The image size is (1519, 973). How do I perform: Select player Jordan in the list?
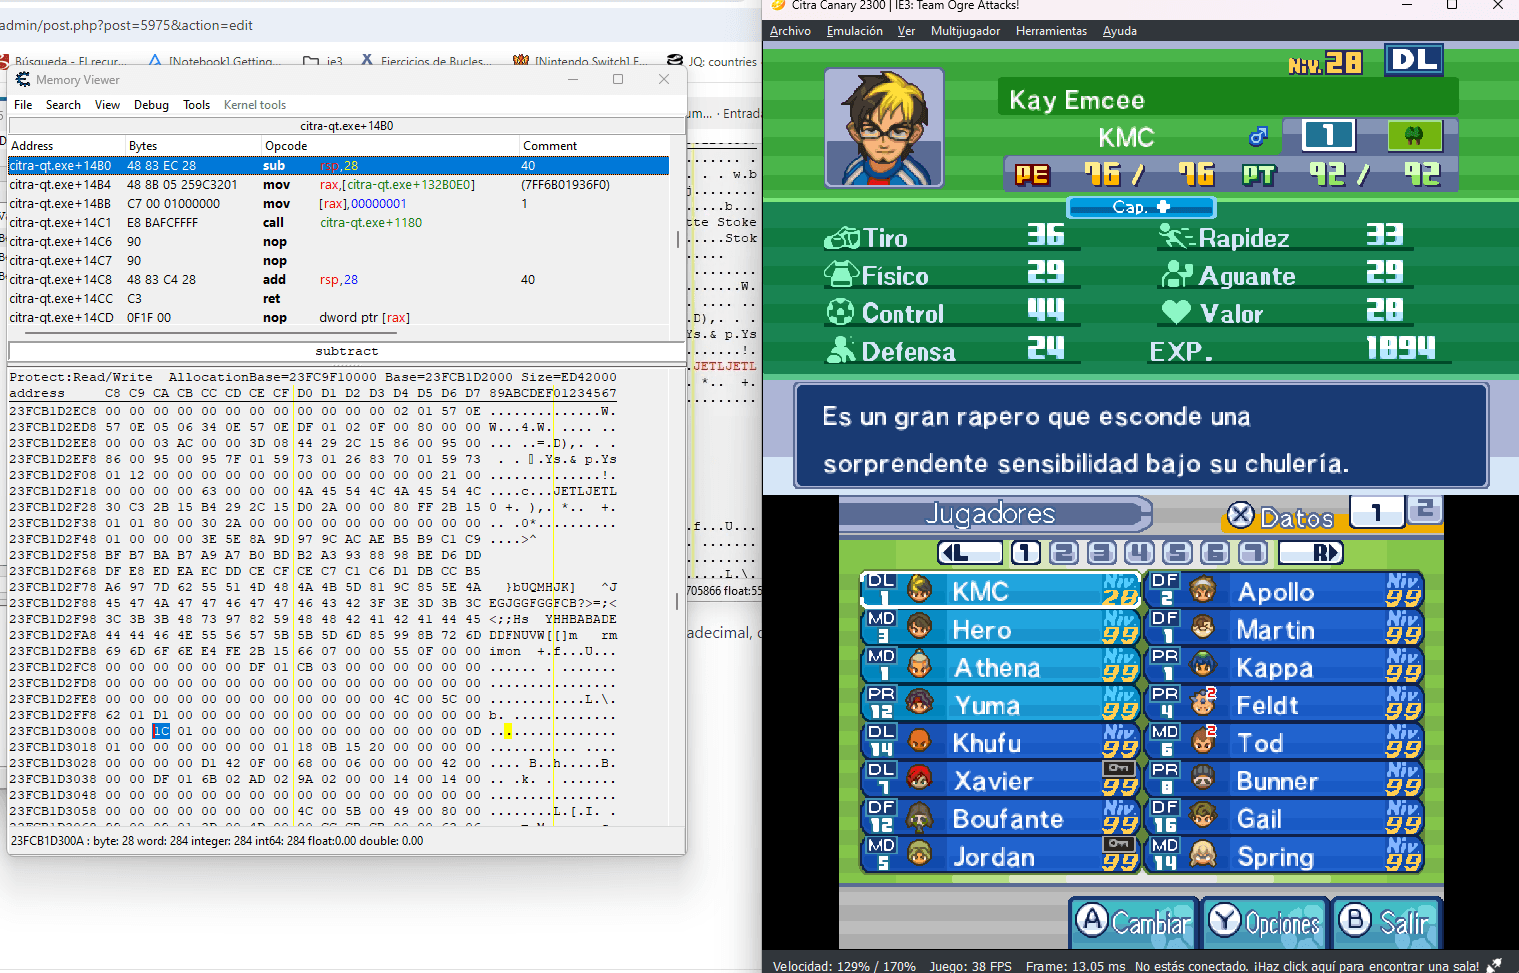pyautogui.click(x=1001, y=856)
